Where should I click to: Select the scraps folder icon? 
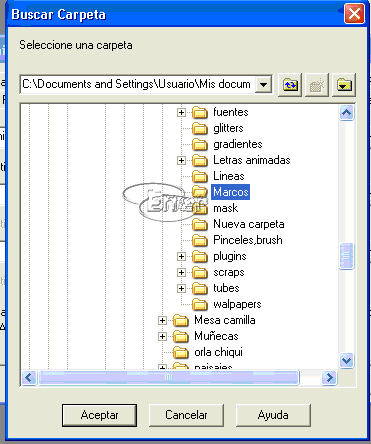click(x=200, y=272)
